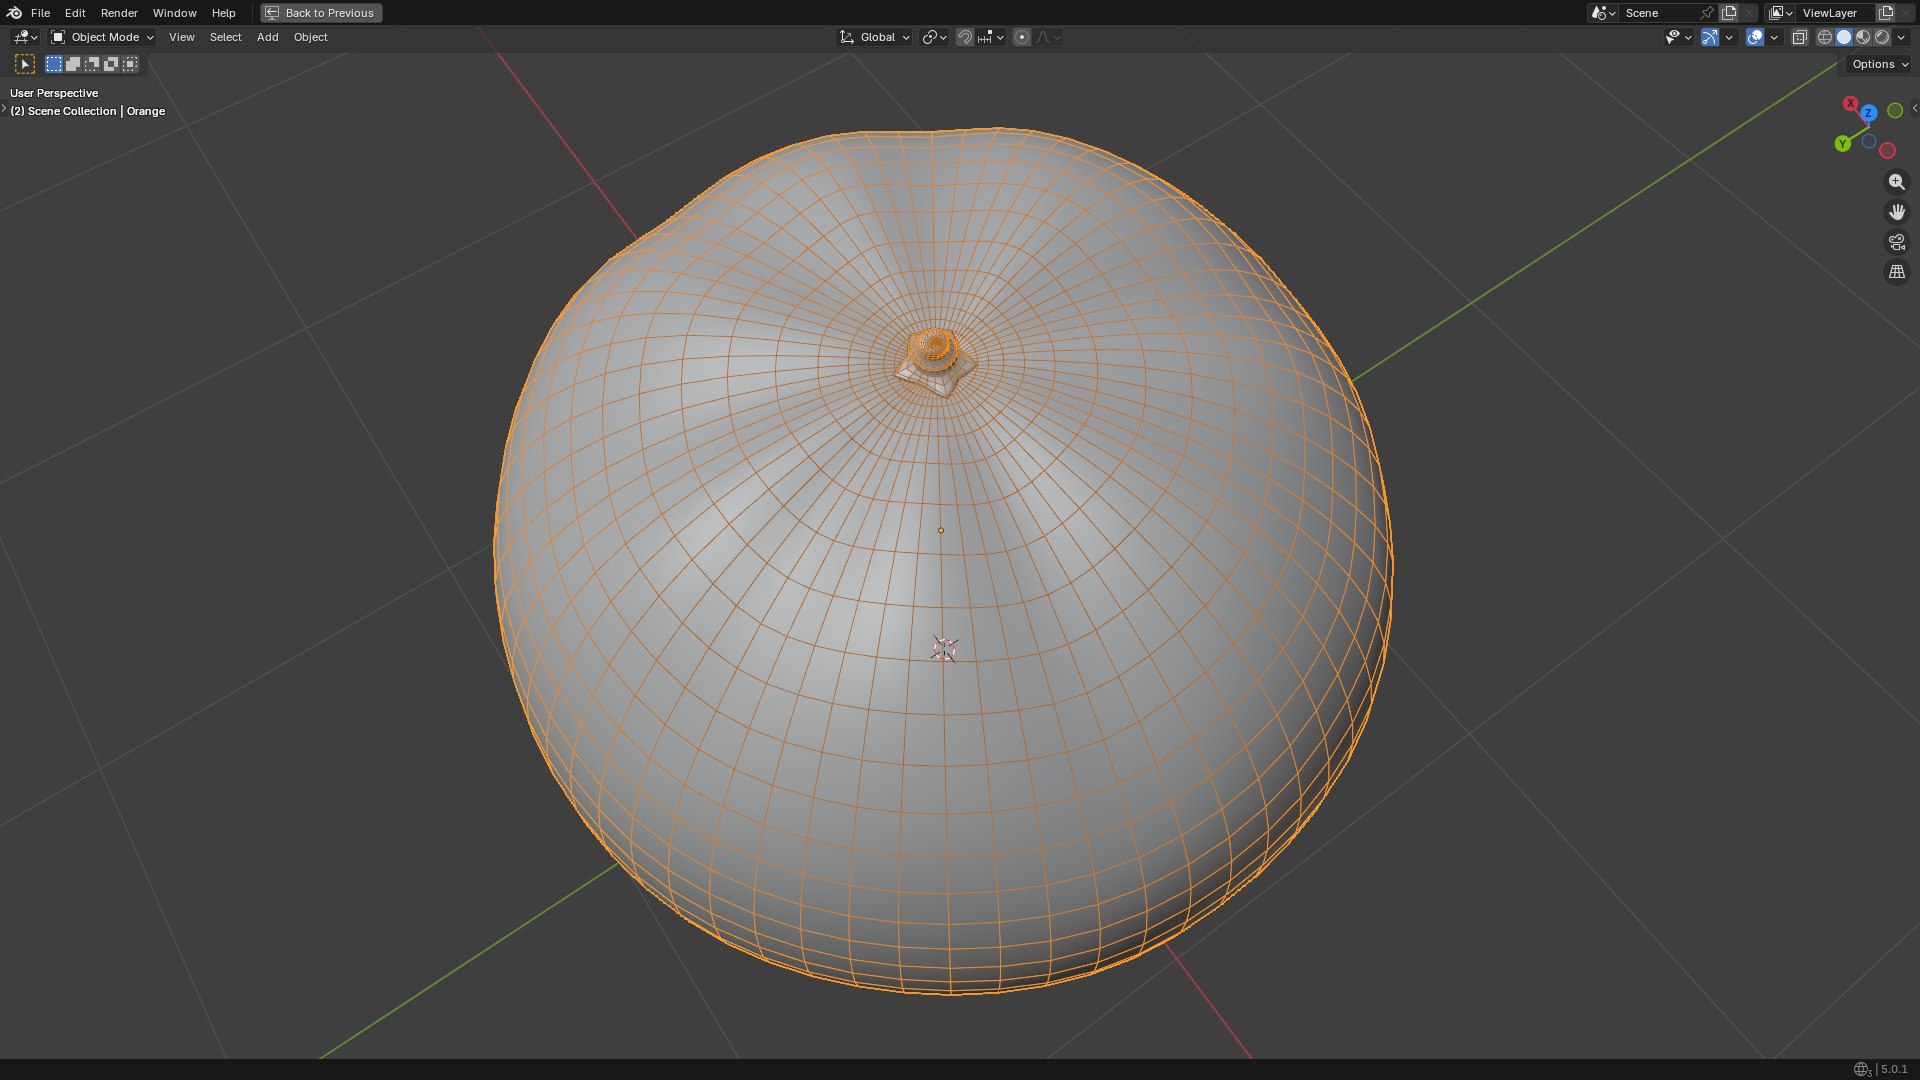Image resolution: width=1920 pixels, height=1080 pixels.
Task: Click the globe icon in the status bar
Action: click(1861, 1069)
